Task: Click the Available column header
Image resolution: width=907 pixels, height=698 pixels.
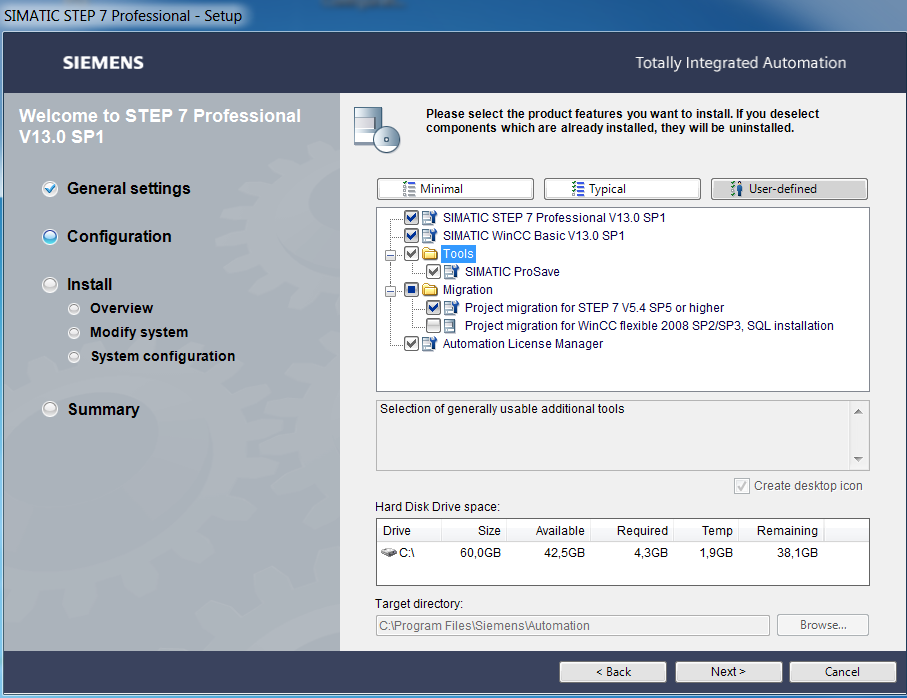Action: point(548,531)
